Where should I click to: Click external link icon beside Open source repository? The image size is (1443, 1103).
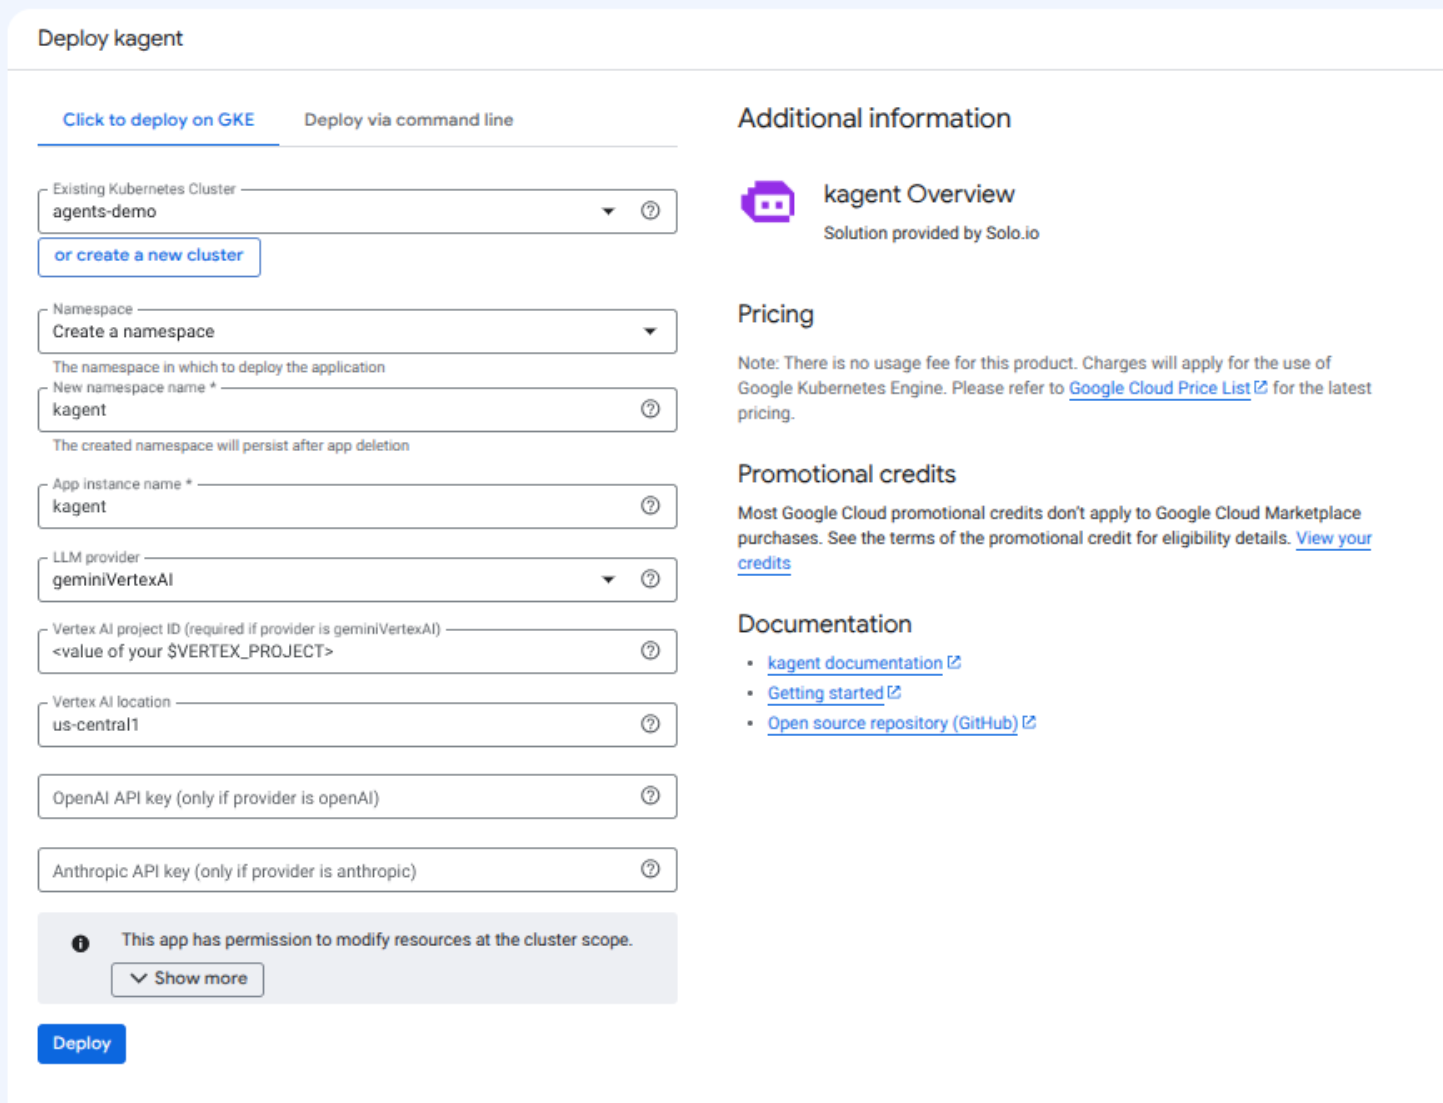click(1029, 722)
